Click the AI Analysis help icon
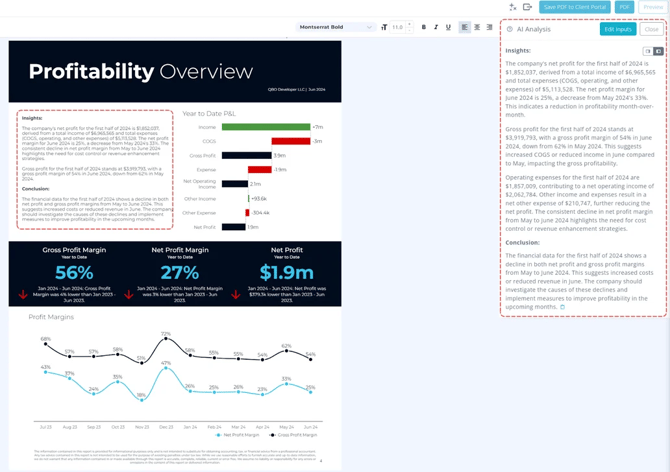The image size is (670, 472). pos(510,30)
